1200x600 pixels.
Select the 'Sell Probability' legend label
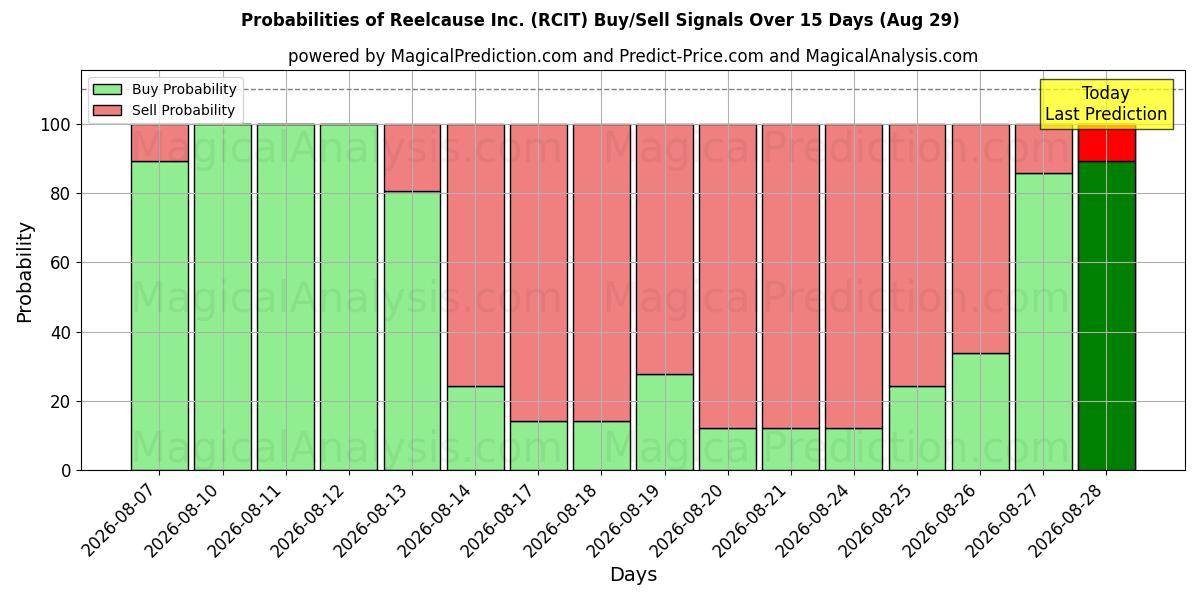183,110
